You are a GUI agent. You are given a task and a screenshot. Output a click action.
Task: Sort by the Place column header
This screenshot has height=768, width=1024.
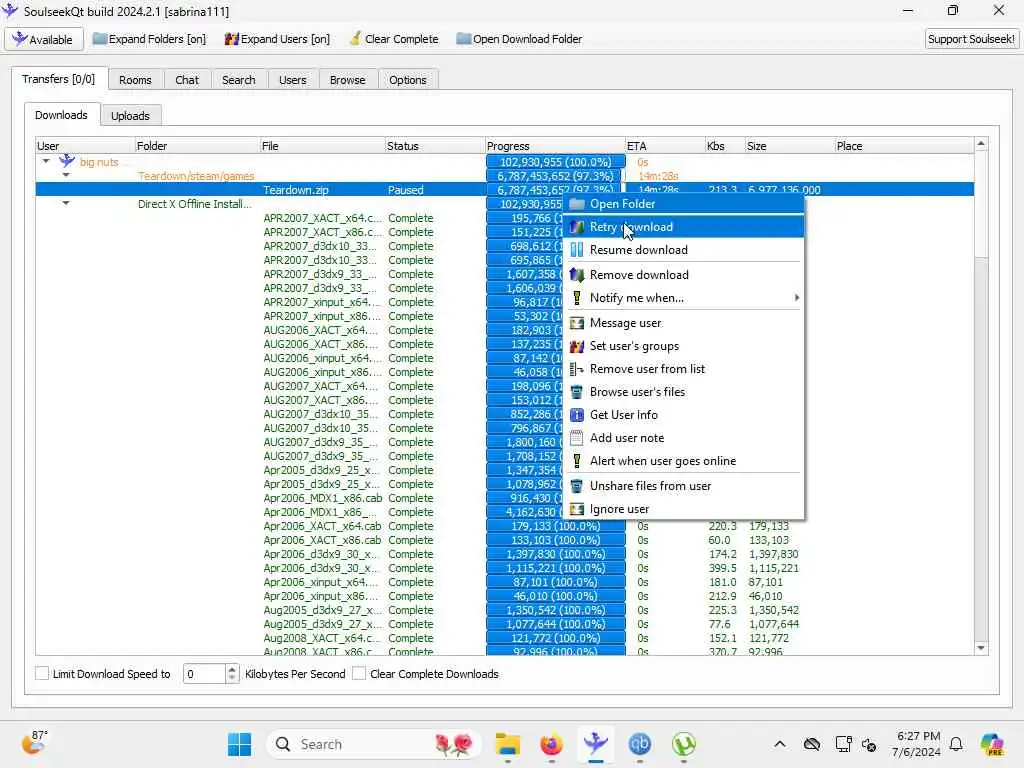tap(904, 146)
